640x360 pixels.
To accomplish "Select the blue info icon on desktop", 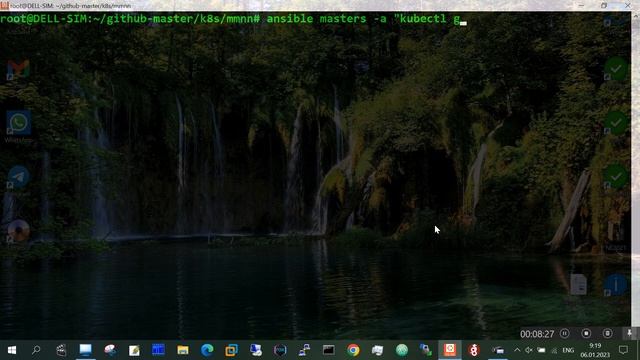I will (616, 284).
